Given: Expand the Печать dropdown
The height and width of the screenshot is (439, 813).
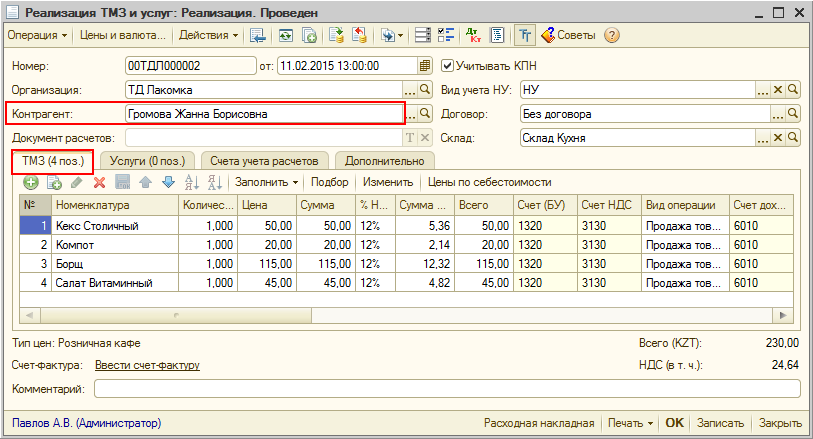Looking at the screenshot, I should coord(629,423).
